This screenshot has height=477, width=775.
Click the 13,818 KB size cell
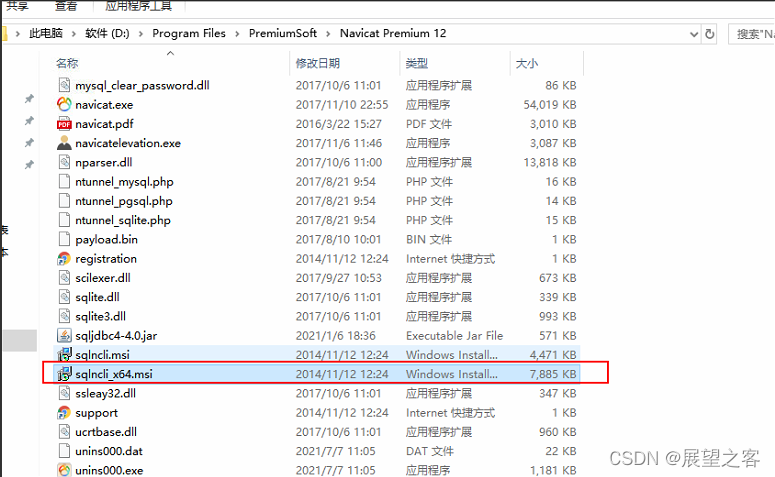click(x=550, y=163)
